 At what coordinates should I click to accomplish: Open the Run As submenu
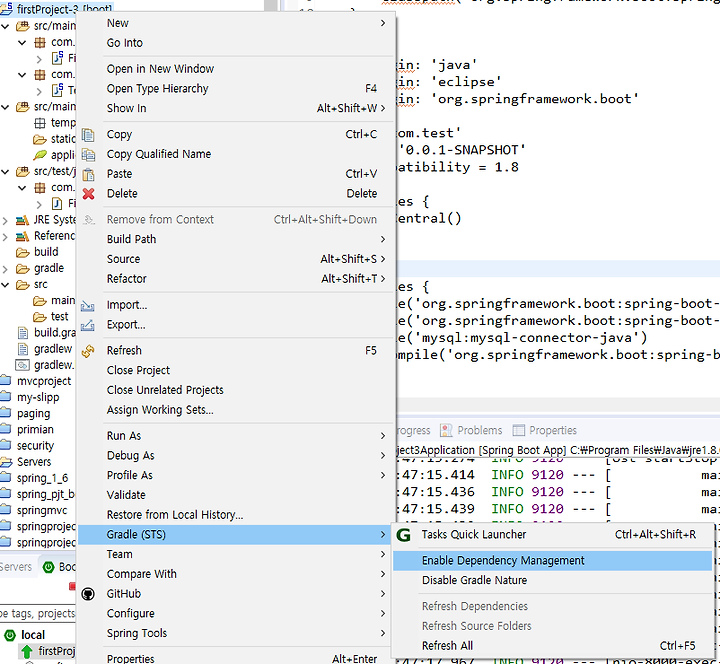pos(236,436)
